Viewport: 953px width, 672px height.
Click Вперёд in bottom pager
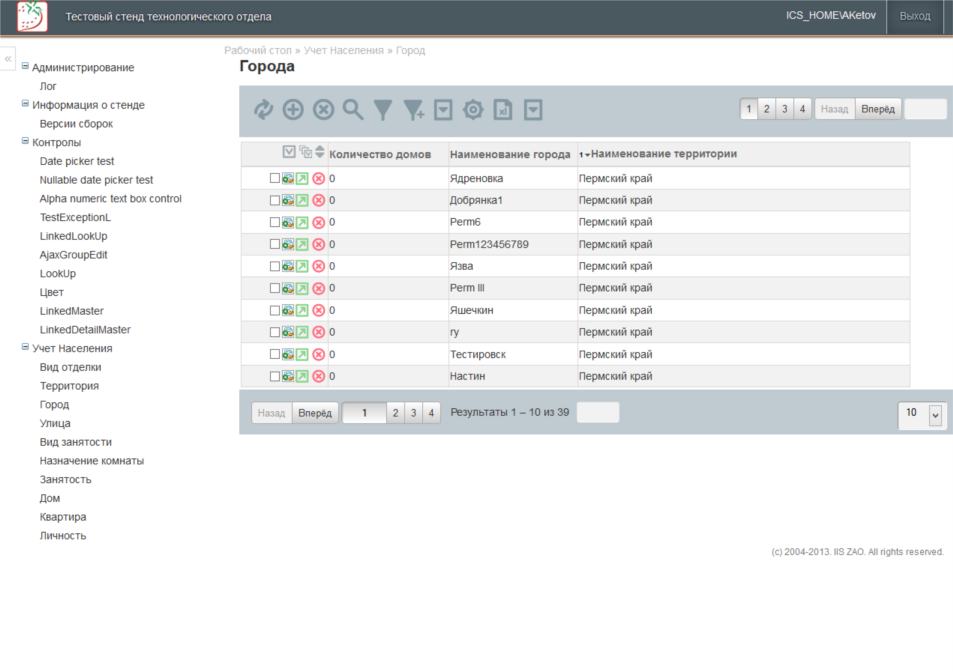coord(315,413)
